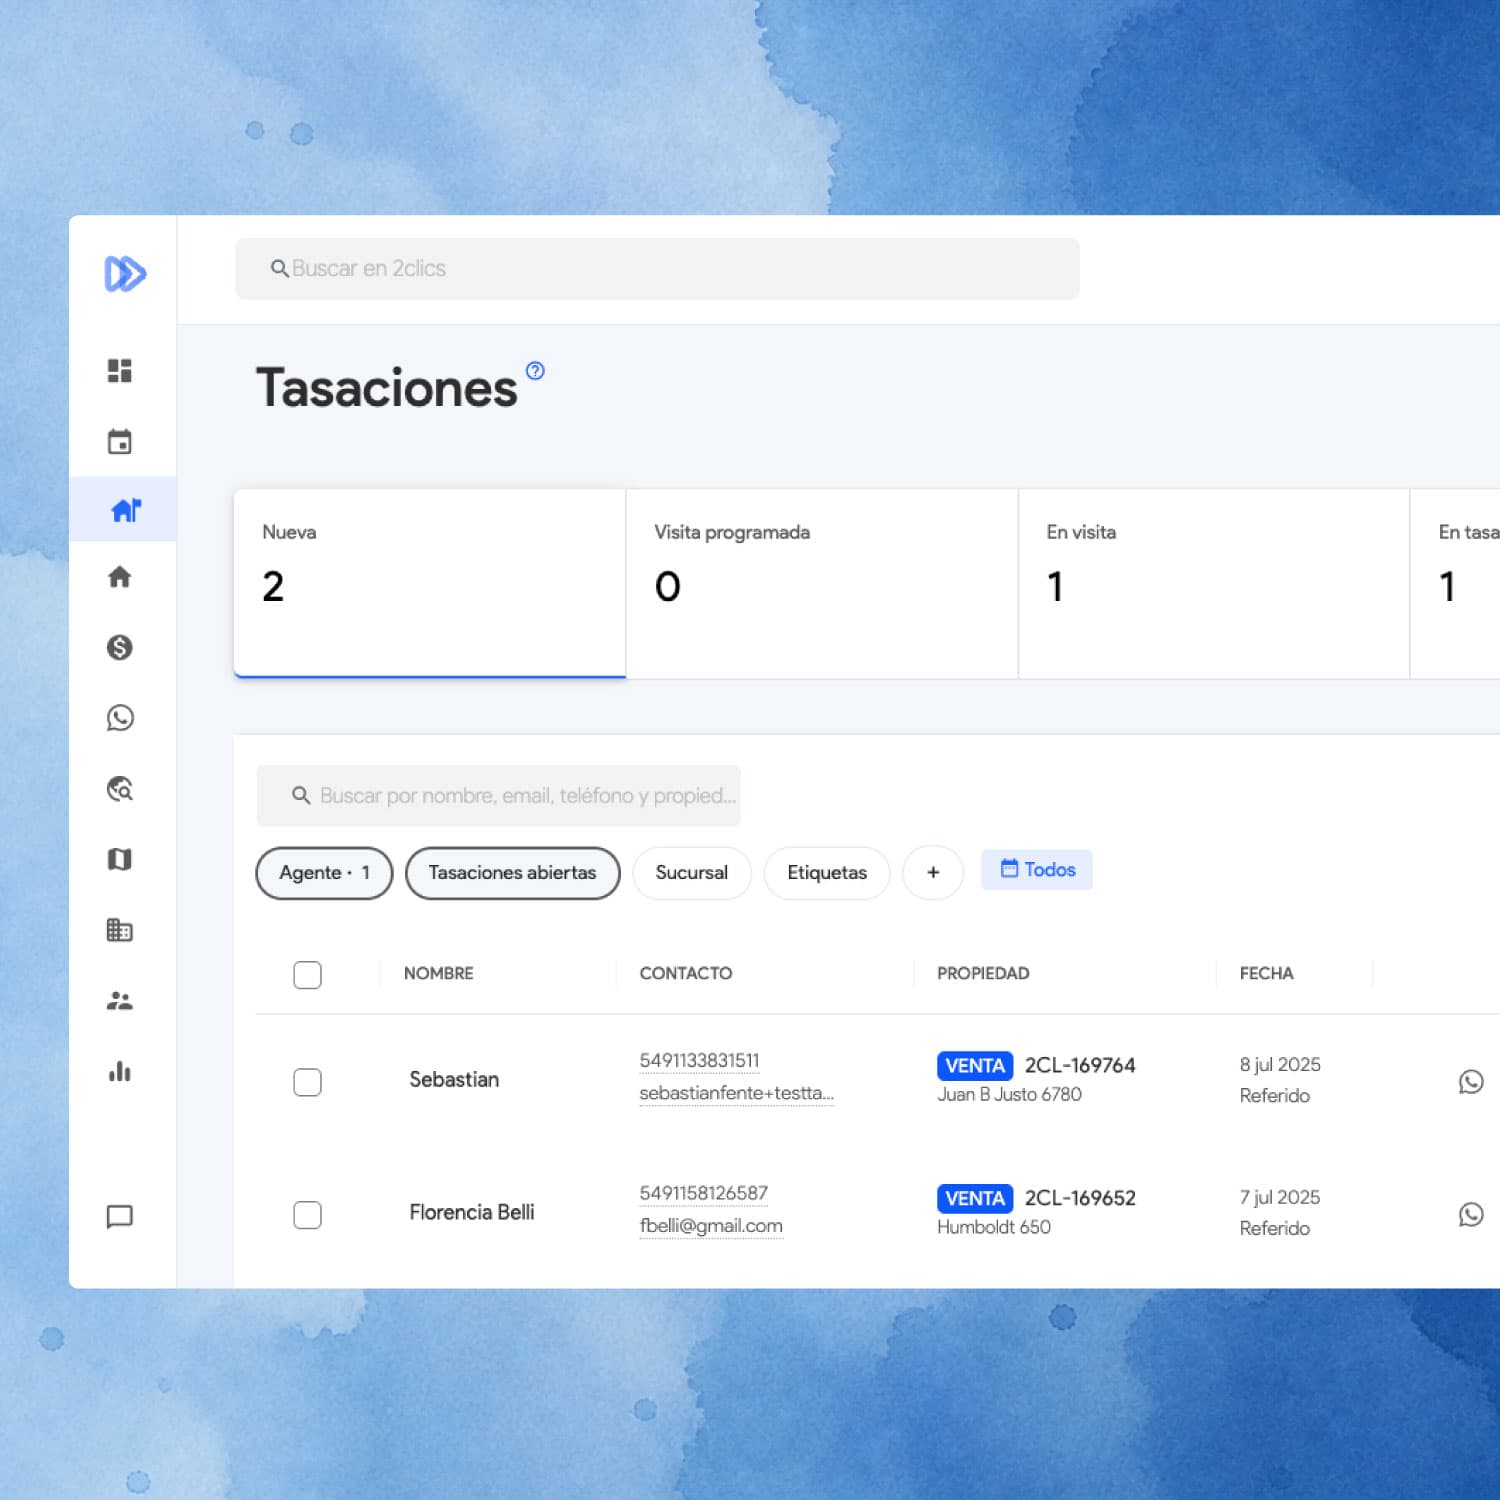The height and width of the screenshot is (1500, 1500).
Task: Open the Etiquetas filter dropdown
Action: 827,873
